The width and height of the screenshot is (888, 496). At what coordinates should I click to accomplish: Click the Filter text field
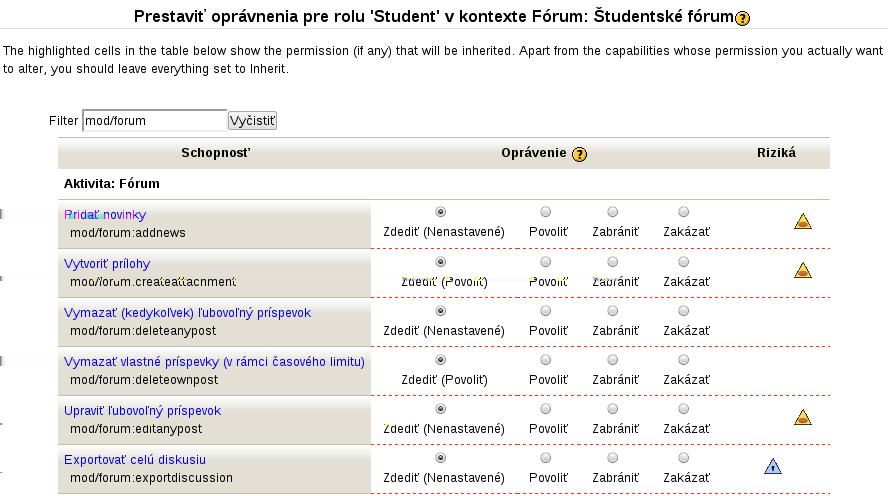155,121
